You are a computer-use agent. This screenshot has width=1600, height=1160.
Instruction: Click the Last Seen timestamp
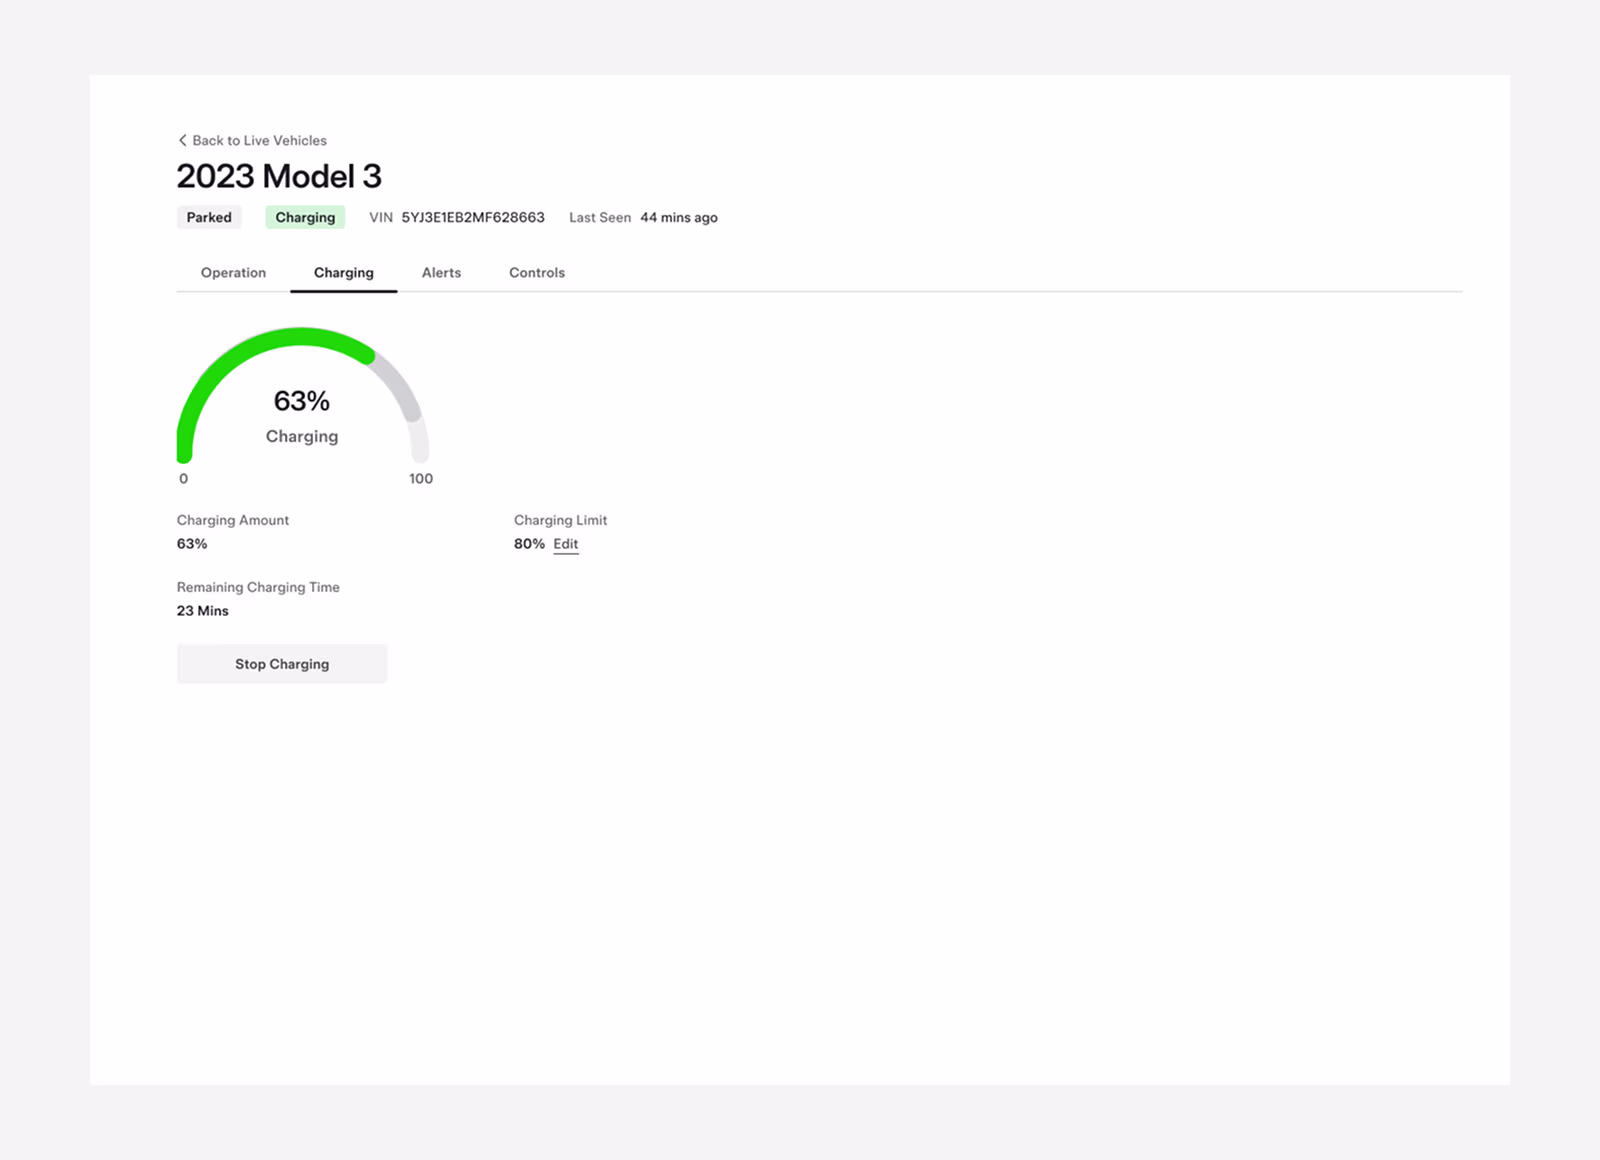tap(679, 217)
